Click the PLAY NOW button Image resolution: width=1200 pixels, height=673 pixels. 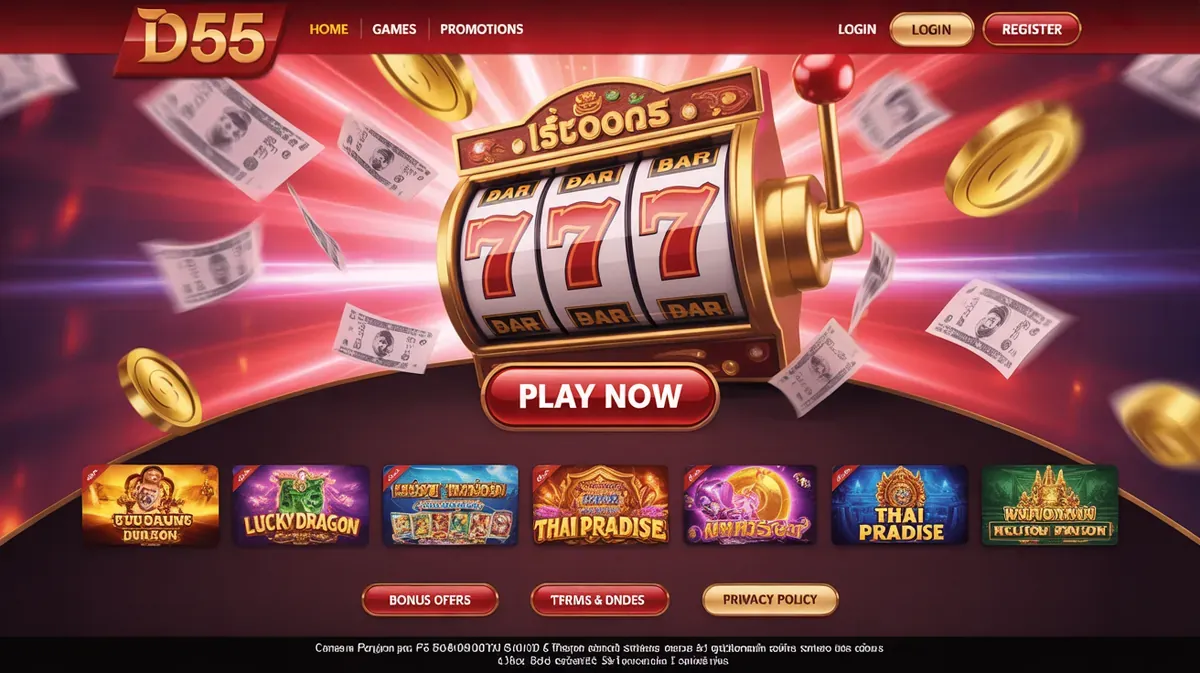click(600, 396)
